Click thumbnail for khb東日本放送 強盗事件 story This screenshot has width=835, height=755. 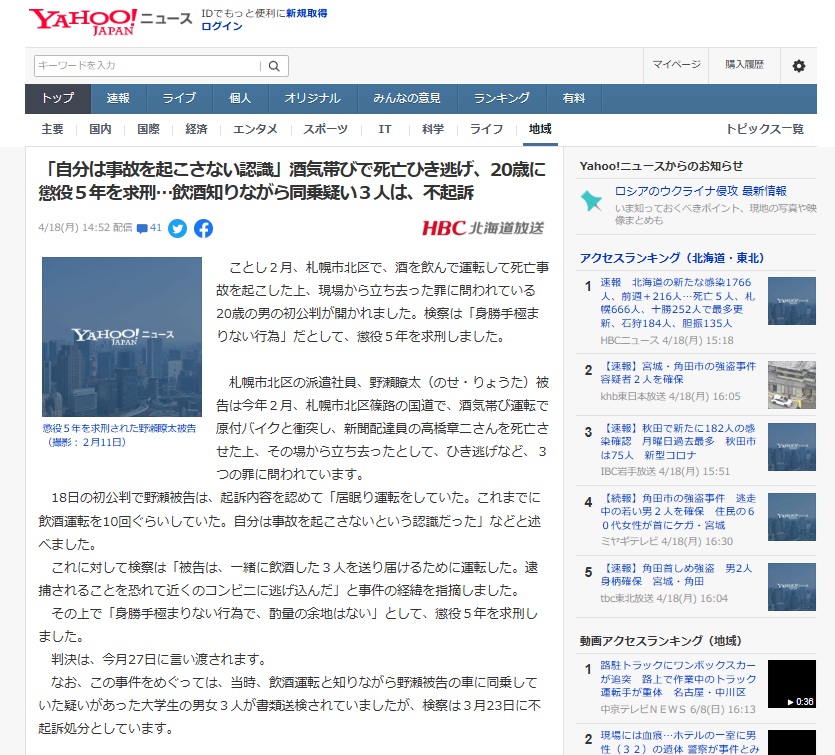coord(791,385)
